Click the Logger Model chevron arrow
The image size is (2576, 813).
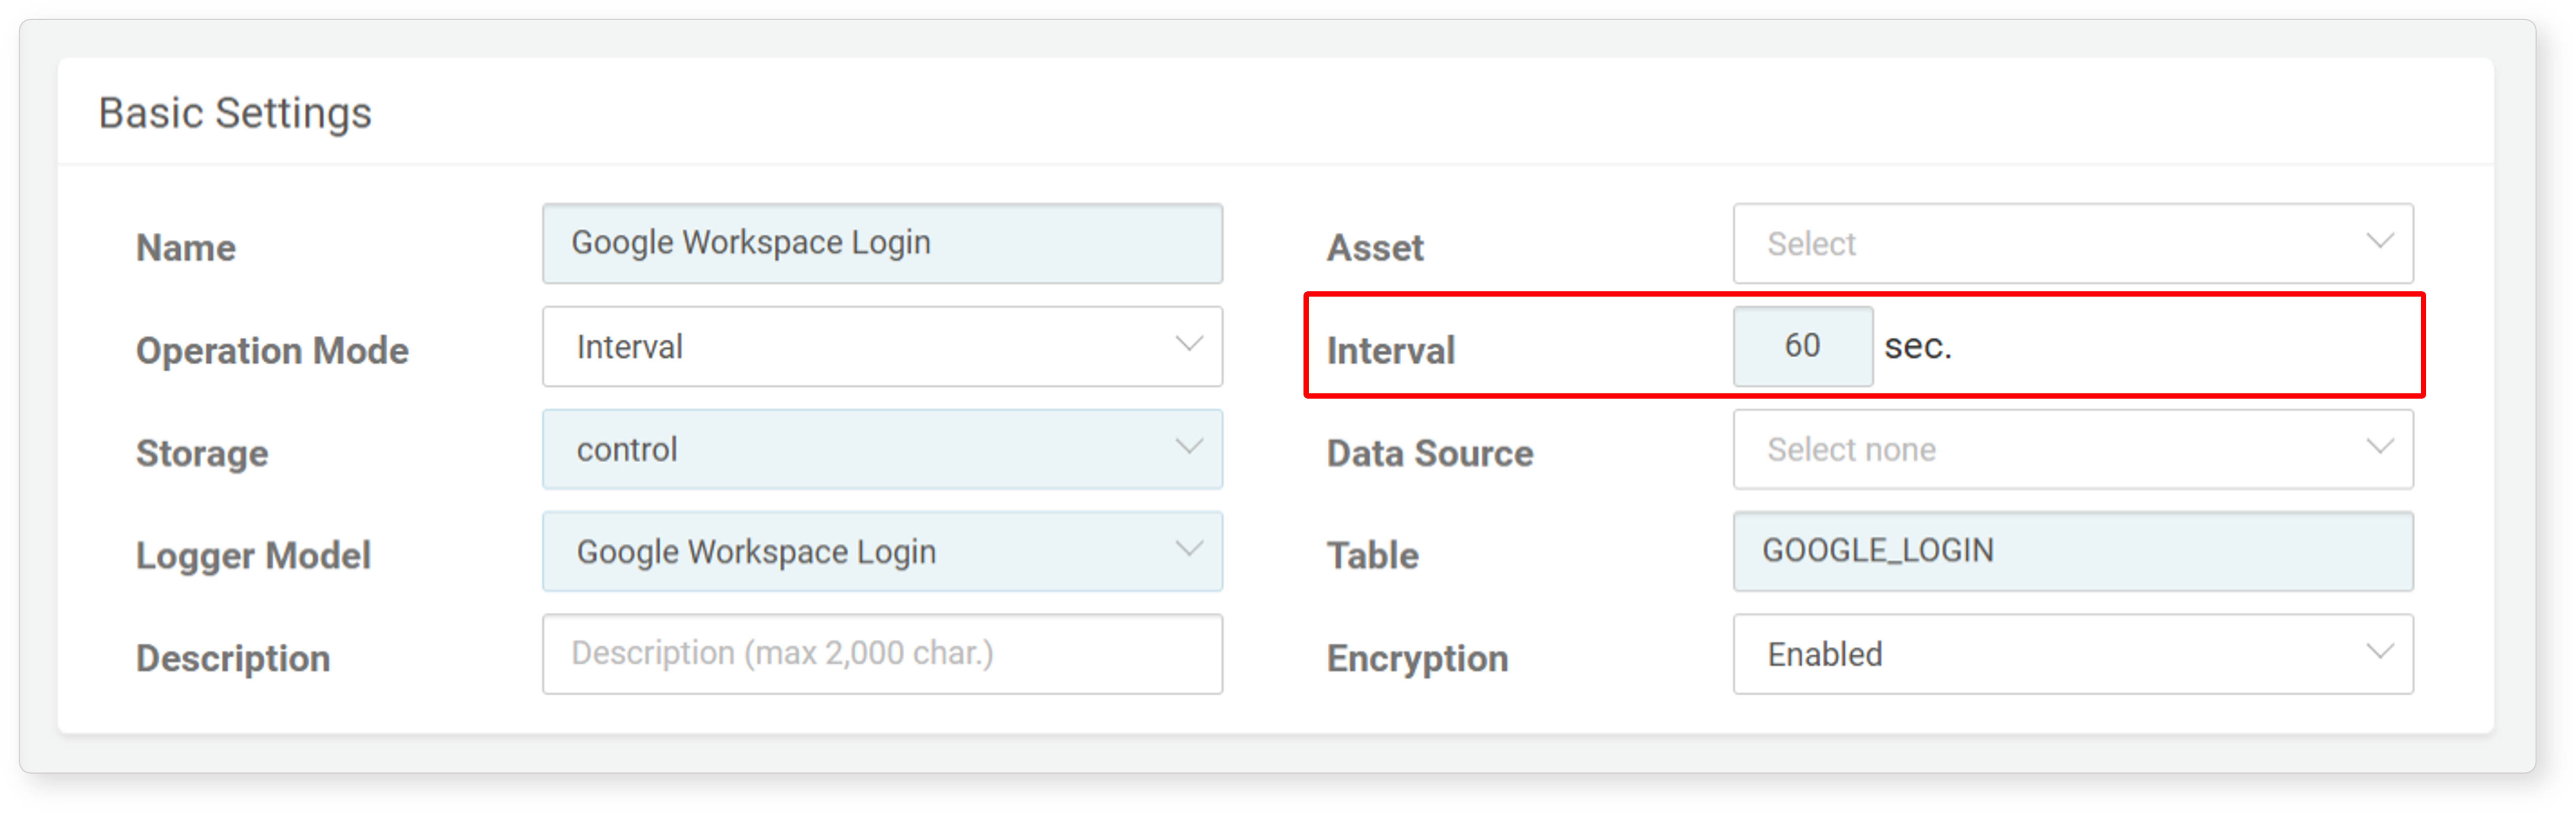1188,549
